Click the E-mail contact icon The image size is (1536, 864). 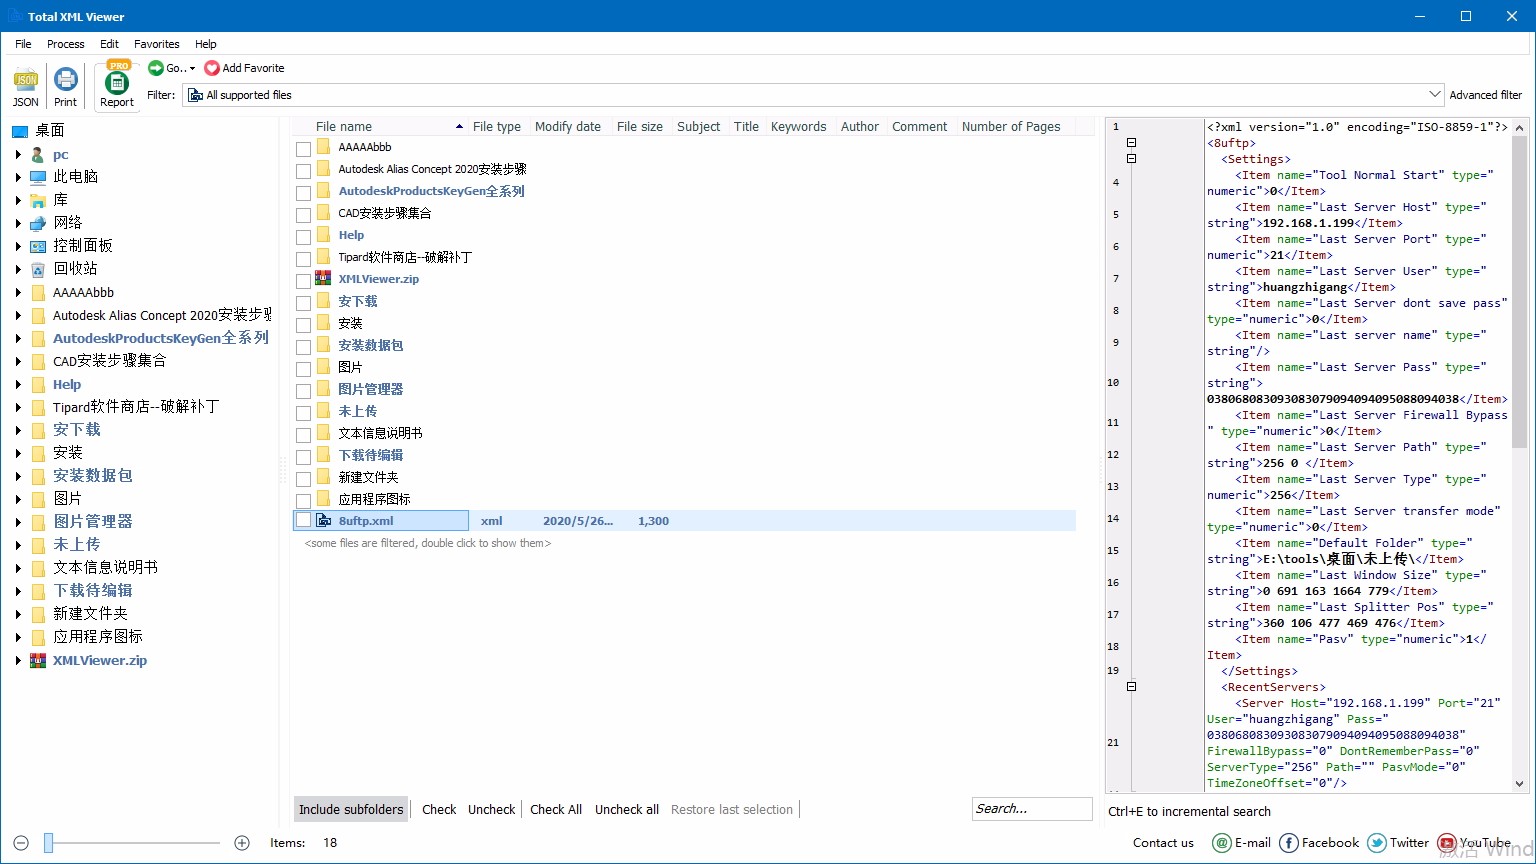1222,843
